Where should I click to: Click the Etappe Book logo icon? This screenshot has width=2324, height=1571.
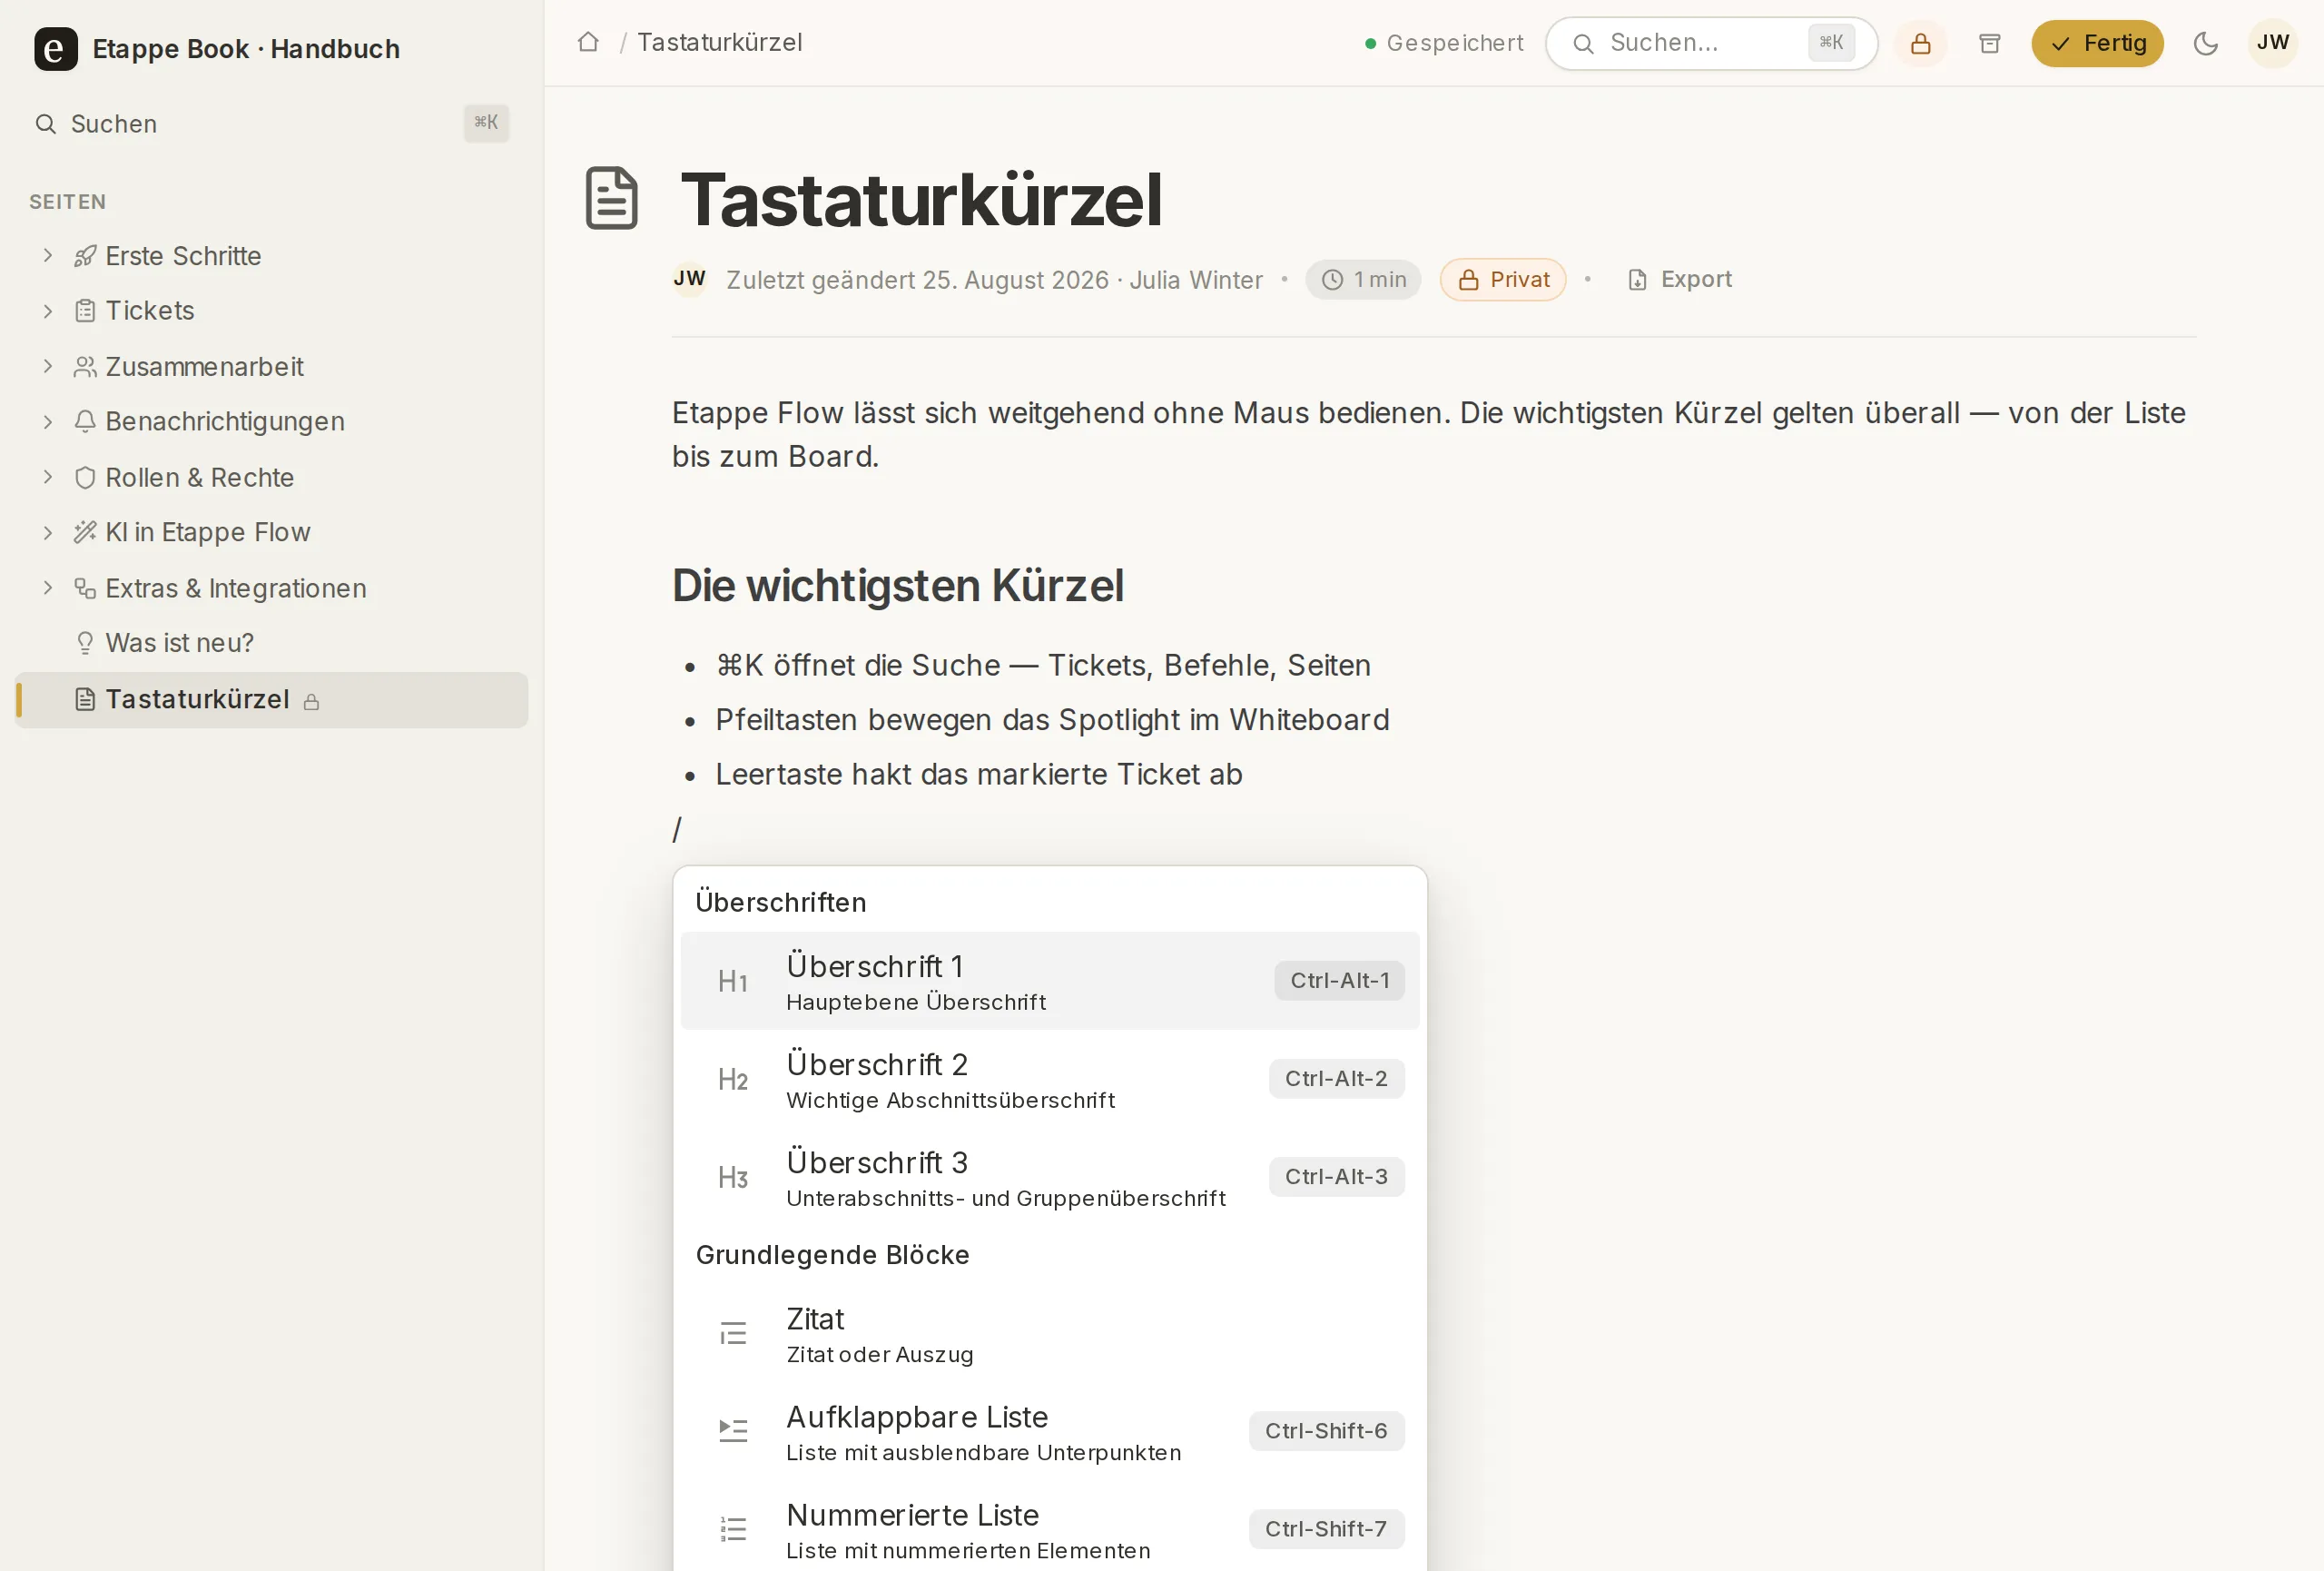coord(55,48)
